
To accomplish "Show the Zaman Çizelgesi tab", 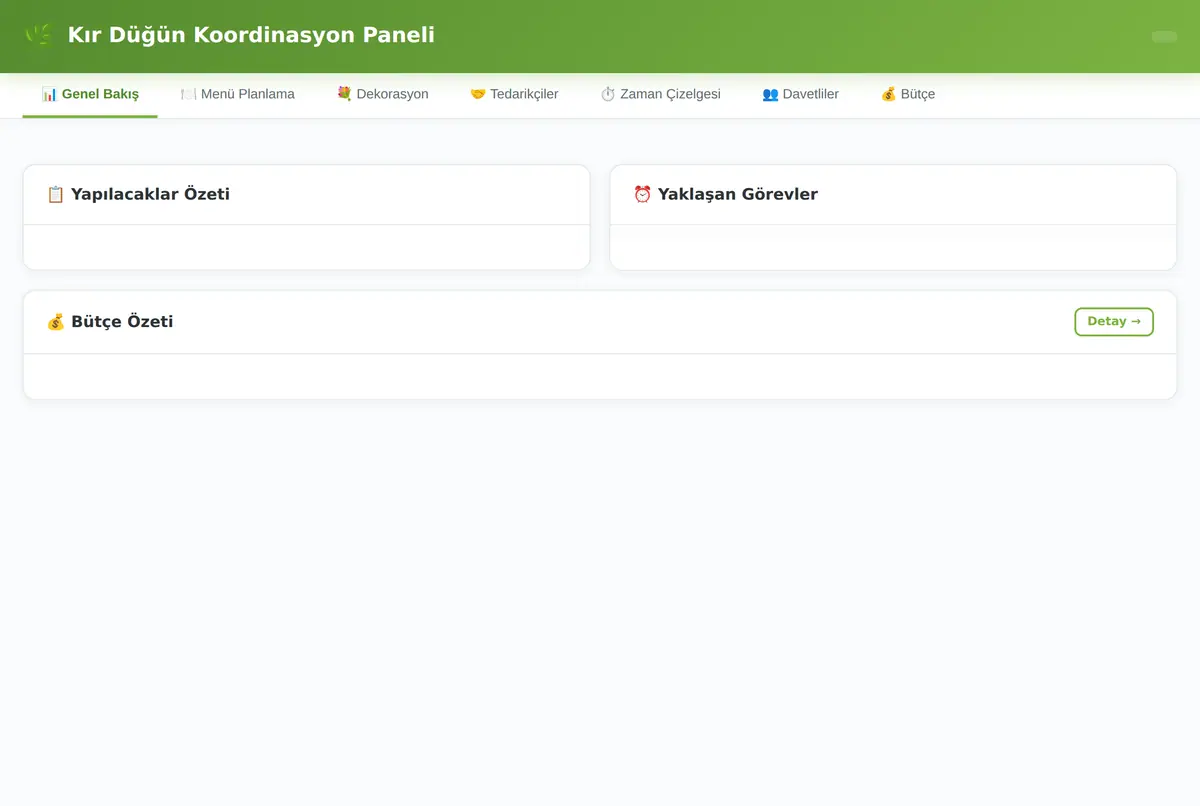I will (x=660, y=94).
